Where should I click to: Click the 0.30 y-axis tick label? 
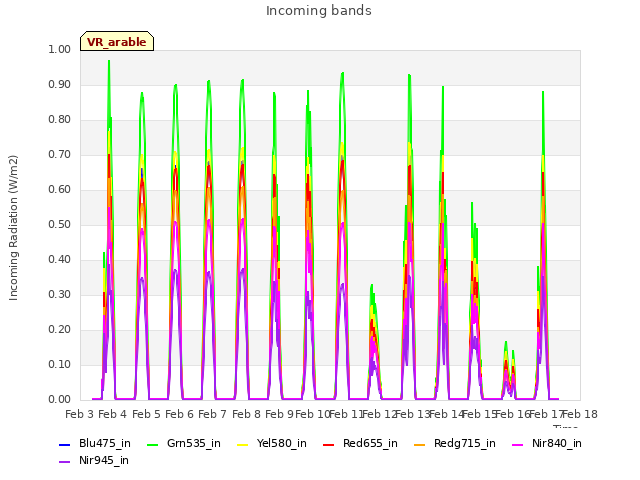coord(60,295)
